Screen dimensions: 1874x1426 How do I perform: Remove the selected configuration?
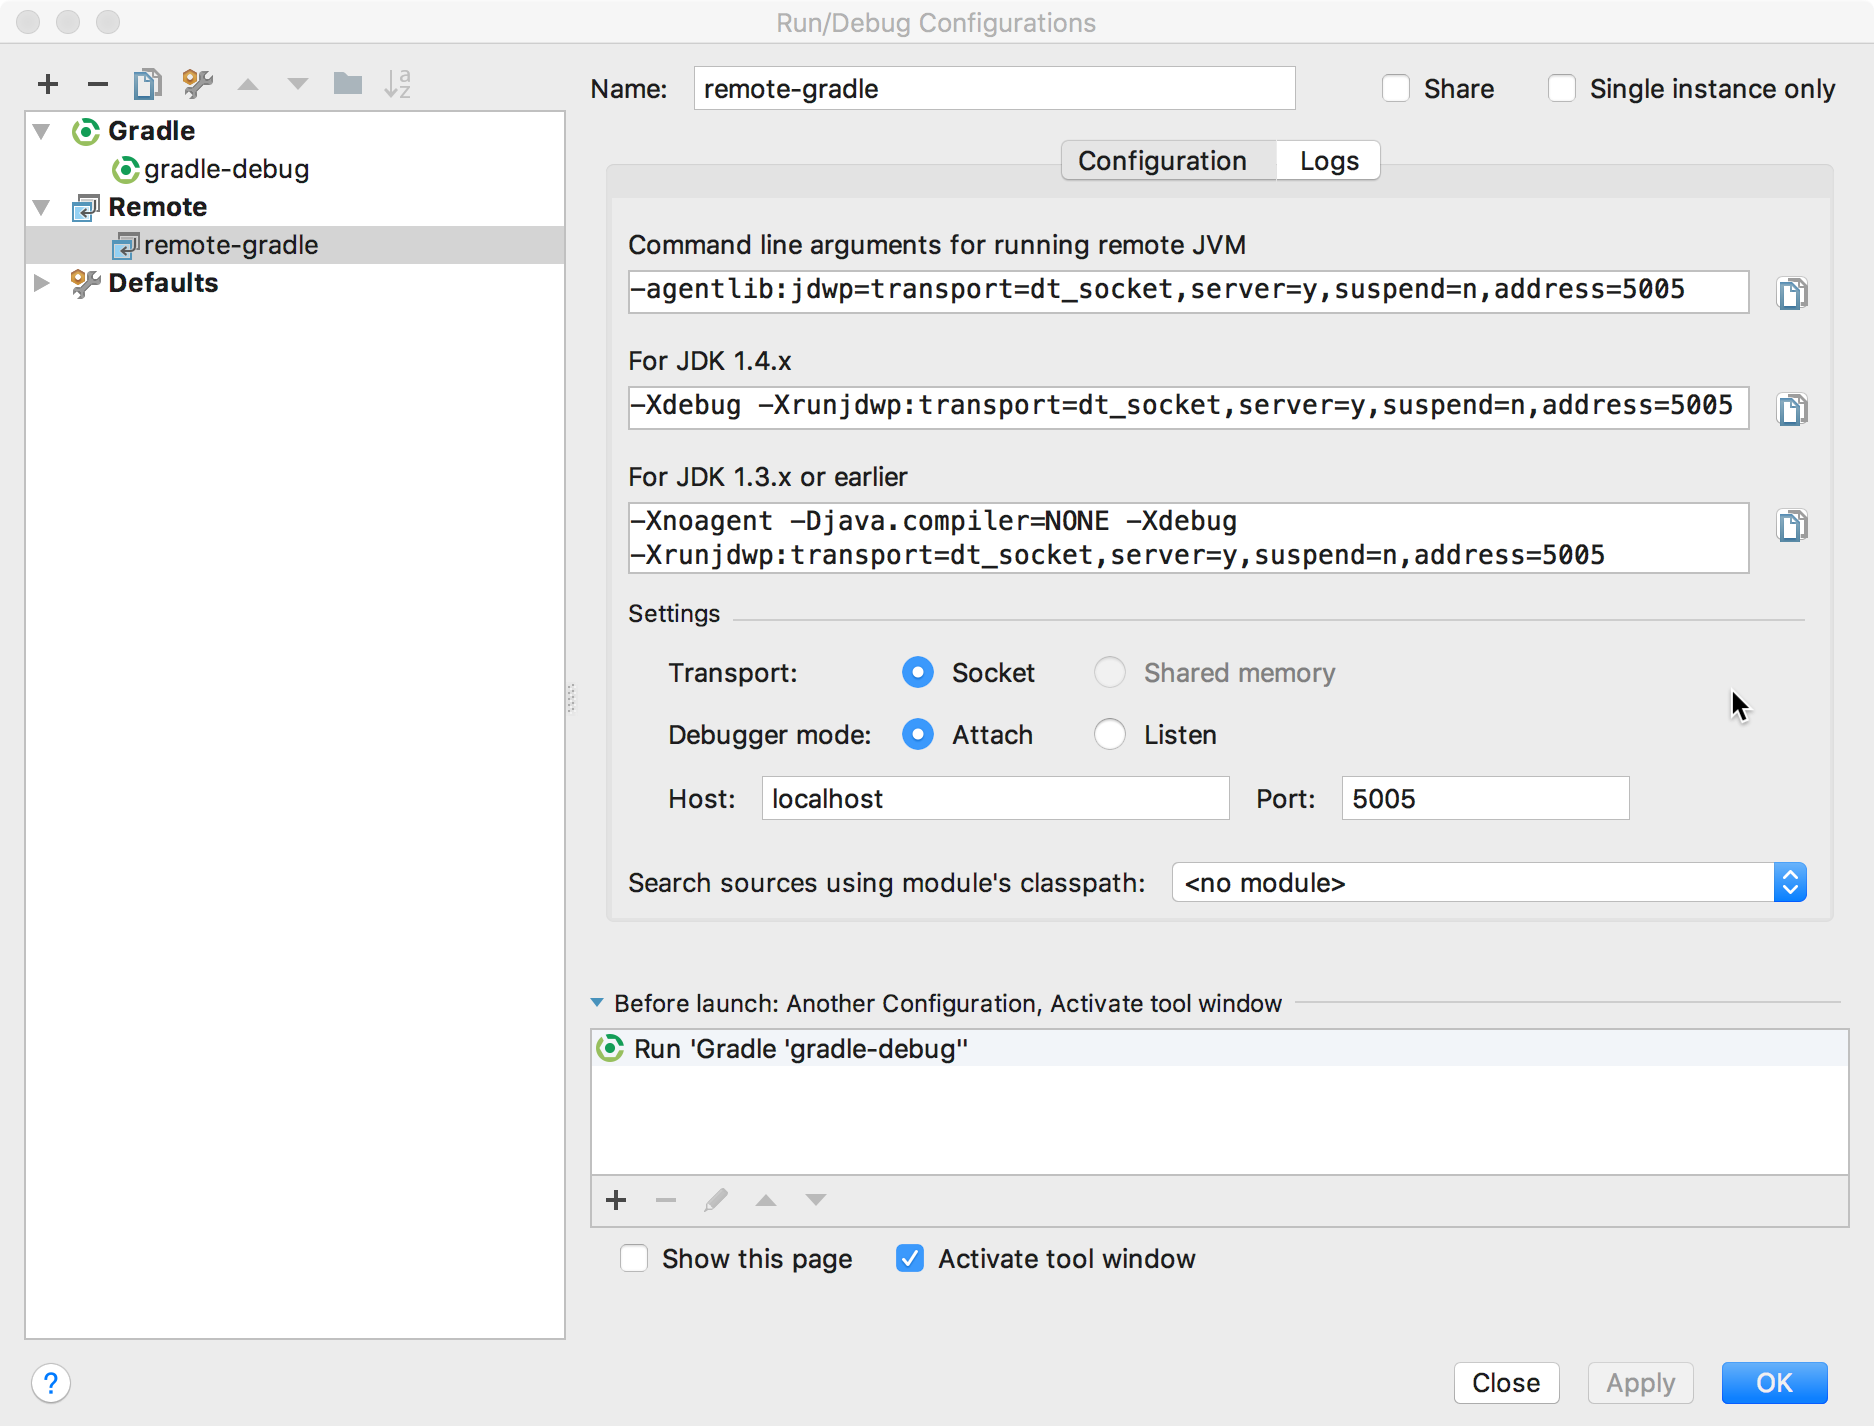pos(97,84)
